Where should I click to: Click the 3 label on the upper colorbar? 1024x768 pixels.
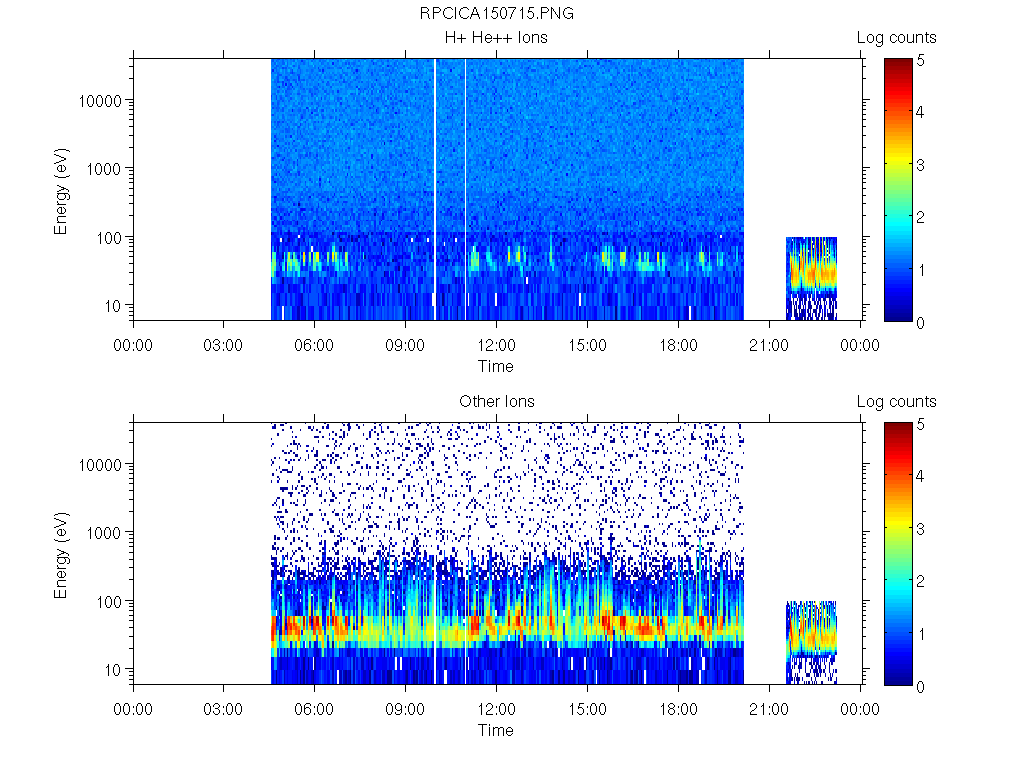click(920, 165)
